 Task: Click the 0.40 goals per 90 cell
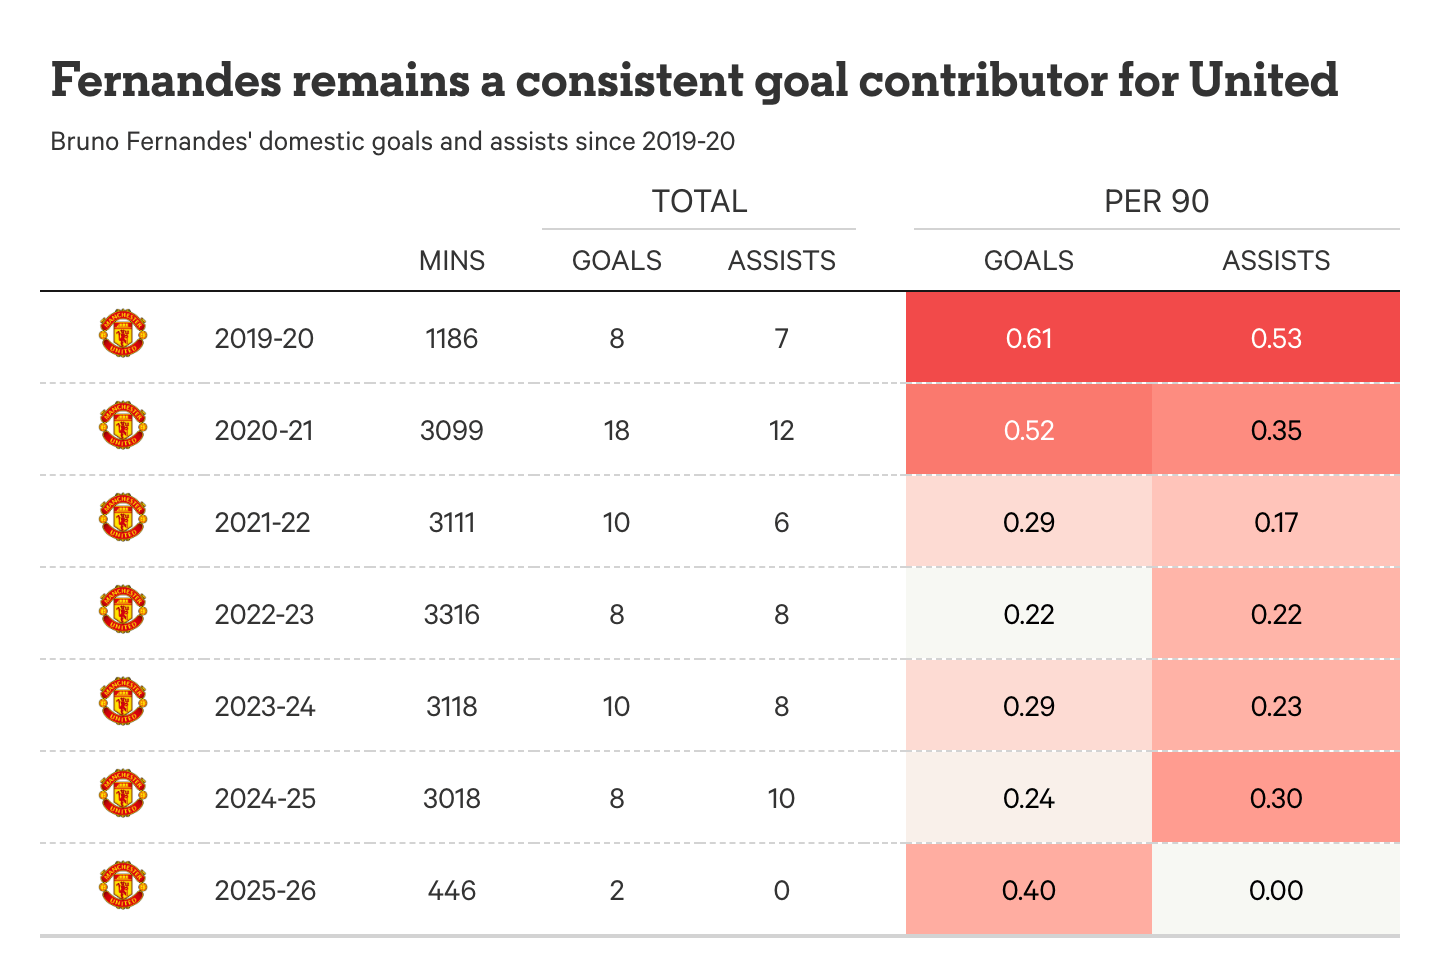click(1029, 890)
